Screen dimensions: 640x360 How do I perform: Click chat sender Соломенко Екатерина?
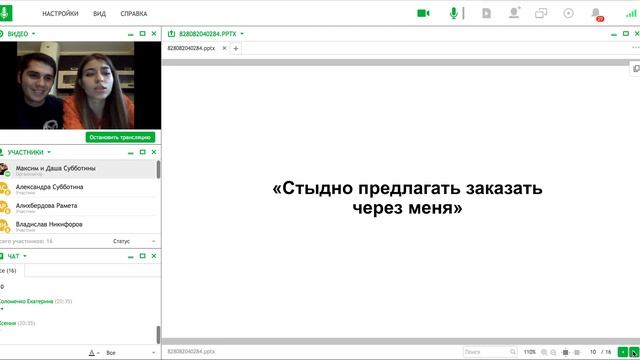(27, 301)
